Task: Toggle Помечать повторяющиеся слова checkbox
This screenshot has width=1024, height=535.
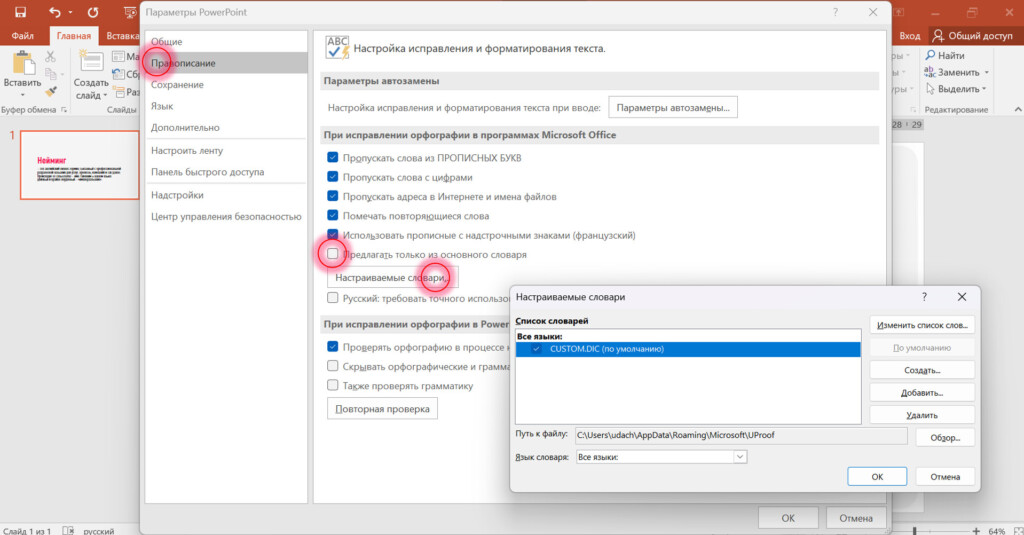Action: pos(332,216)
